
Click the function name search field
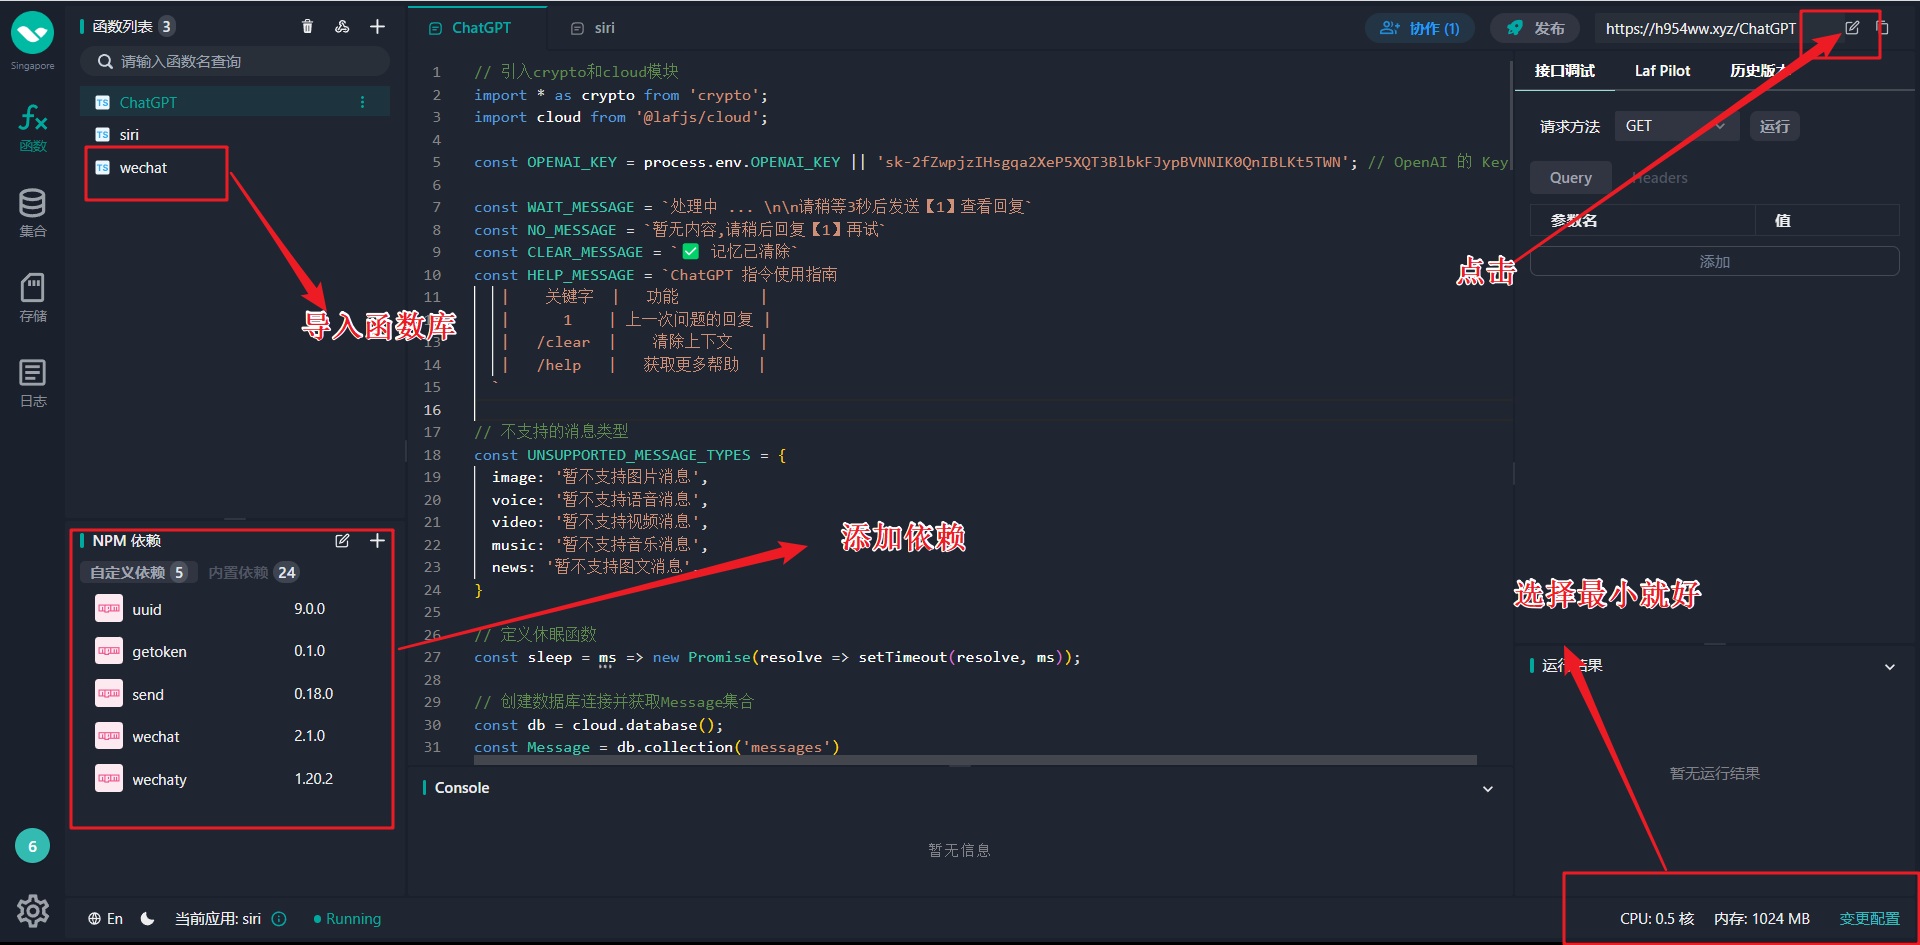235,61
